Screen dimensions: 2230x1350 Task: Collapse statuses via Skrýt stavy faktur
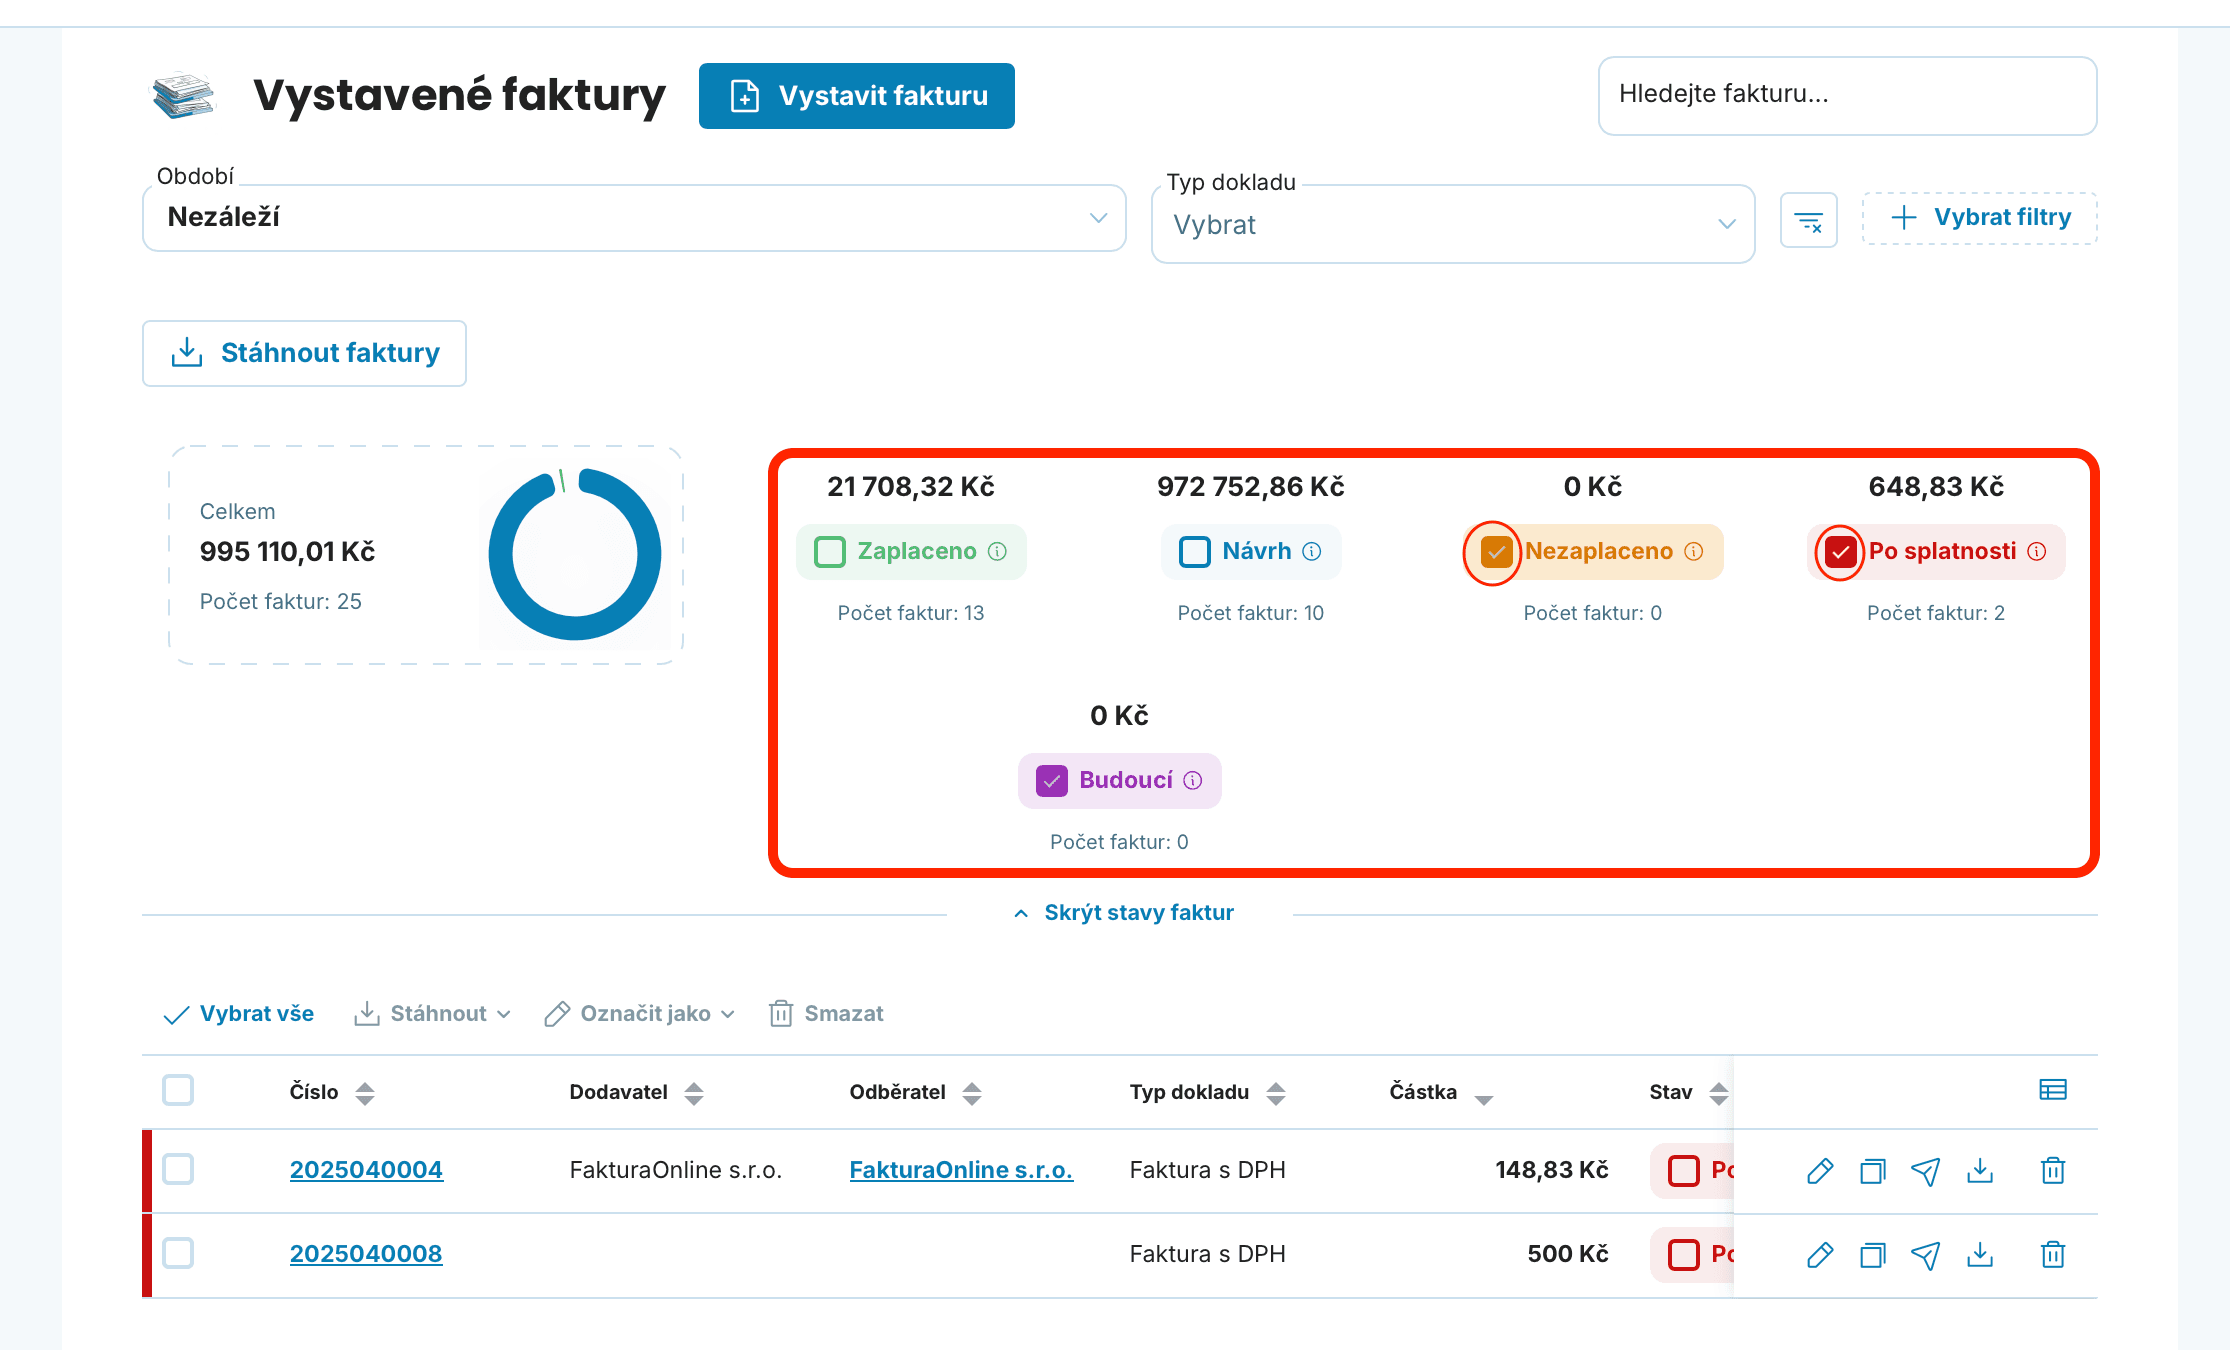coord(1124,913)
